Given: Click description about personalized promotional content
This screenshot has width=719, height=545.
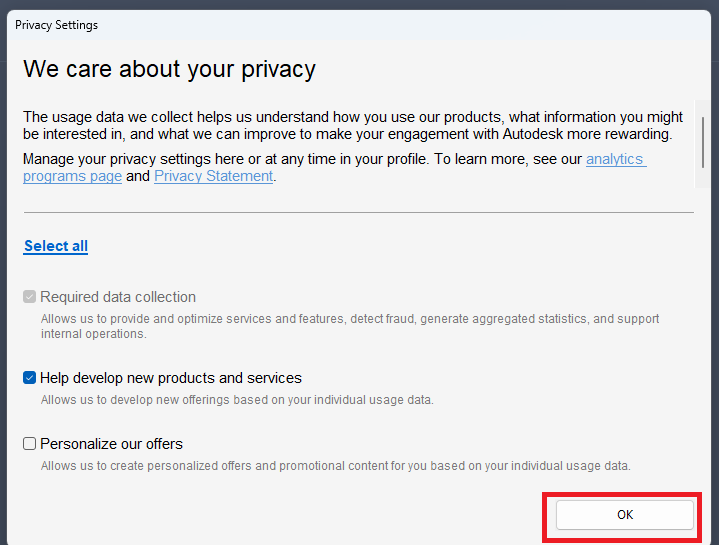Looking at the screenshot, I should 335,466.
